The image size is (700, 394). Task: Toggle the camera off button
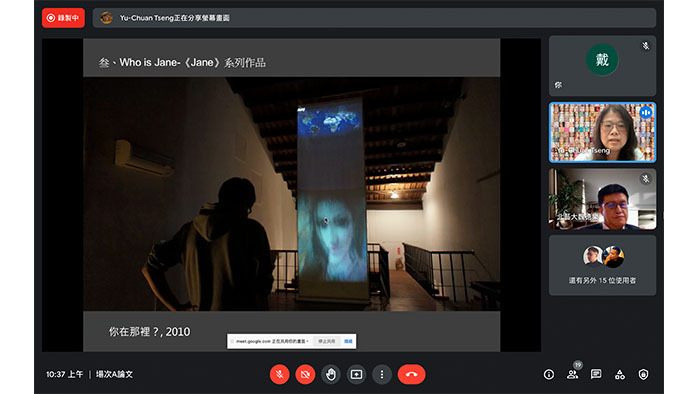pos(305,374)
